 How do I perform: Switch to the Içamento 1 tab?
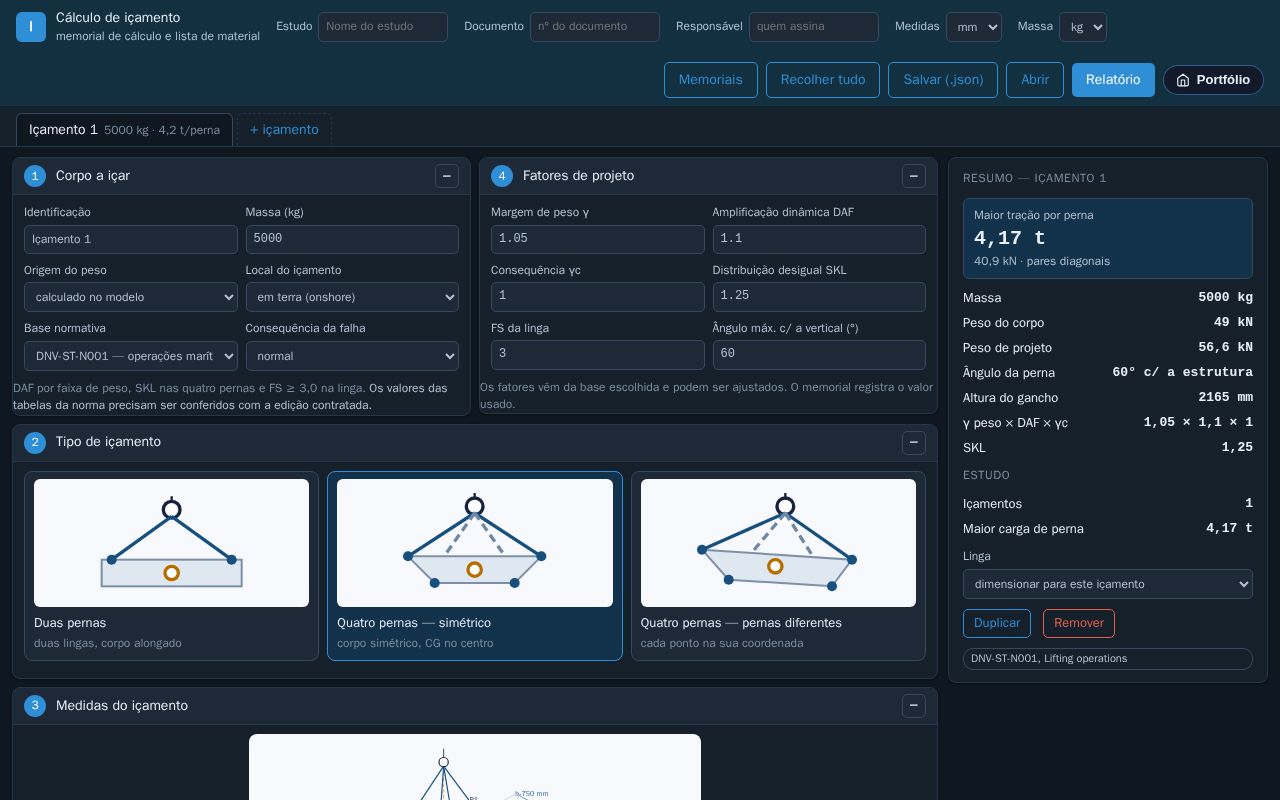pyautogui.click(x=124, y=130)
